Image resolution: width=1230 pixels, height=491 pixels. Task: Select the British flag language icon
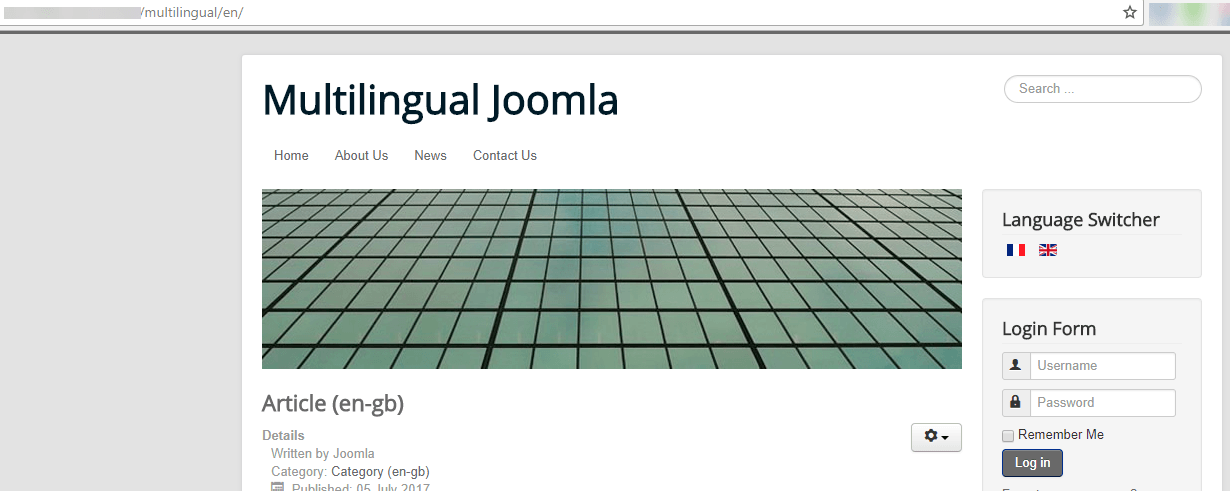1048,250
